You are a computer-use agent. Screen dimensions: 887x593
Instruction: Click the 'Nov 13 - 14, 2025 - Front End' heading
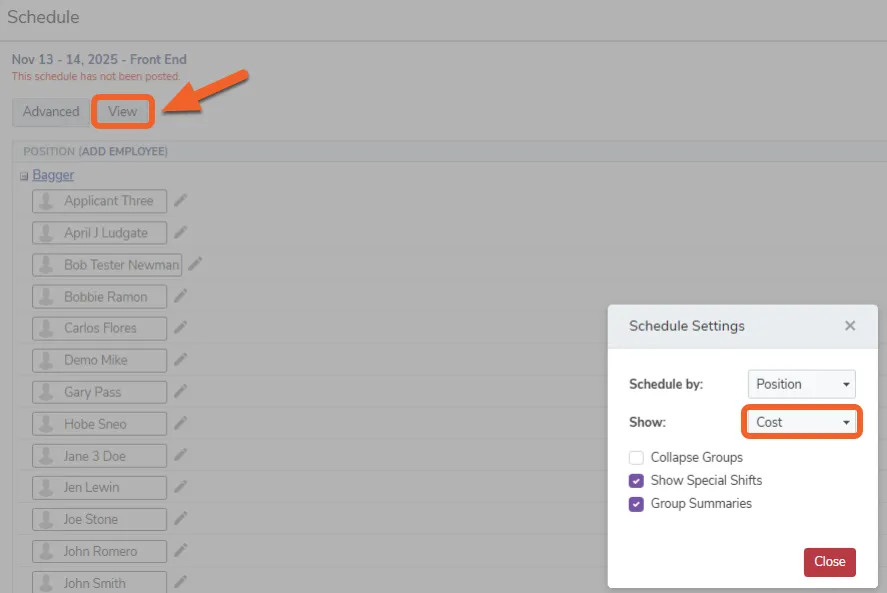[99, 59]
